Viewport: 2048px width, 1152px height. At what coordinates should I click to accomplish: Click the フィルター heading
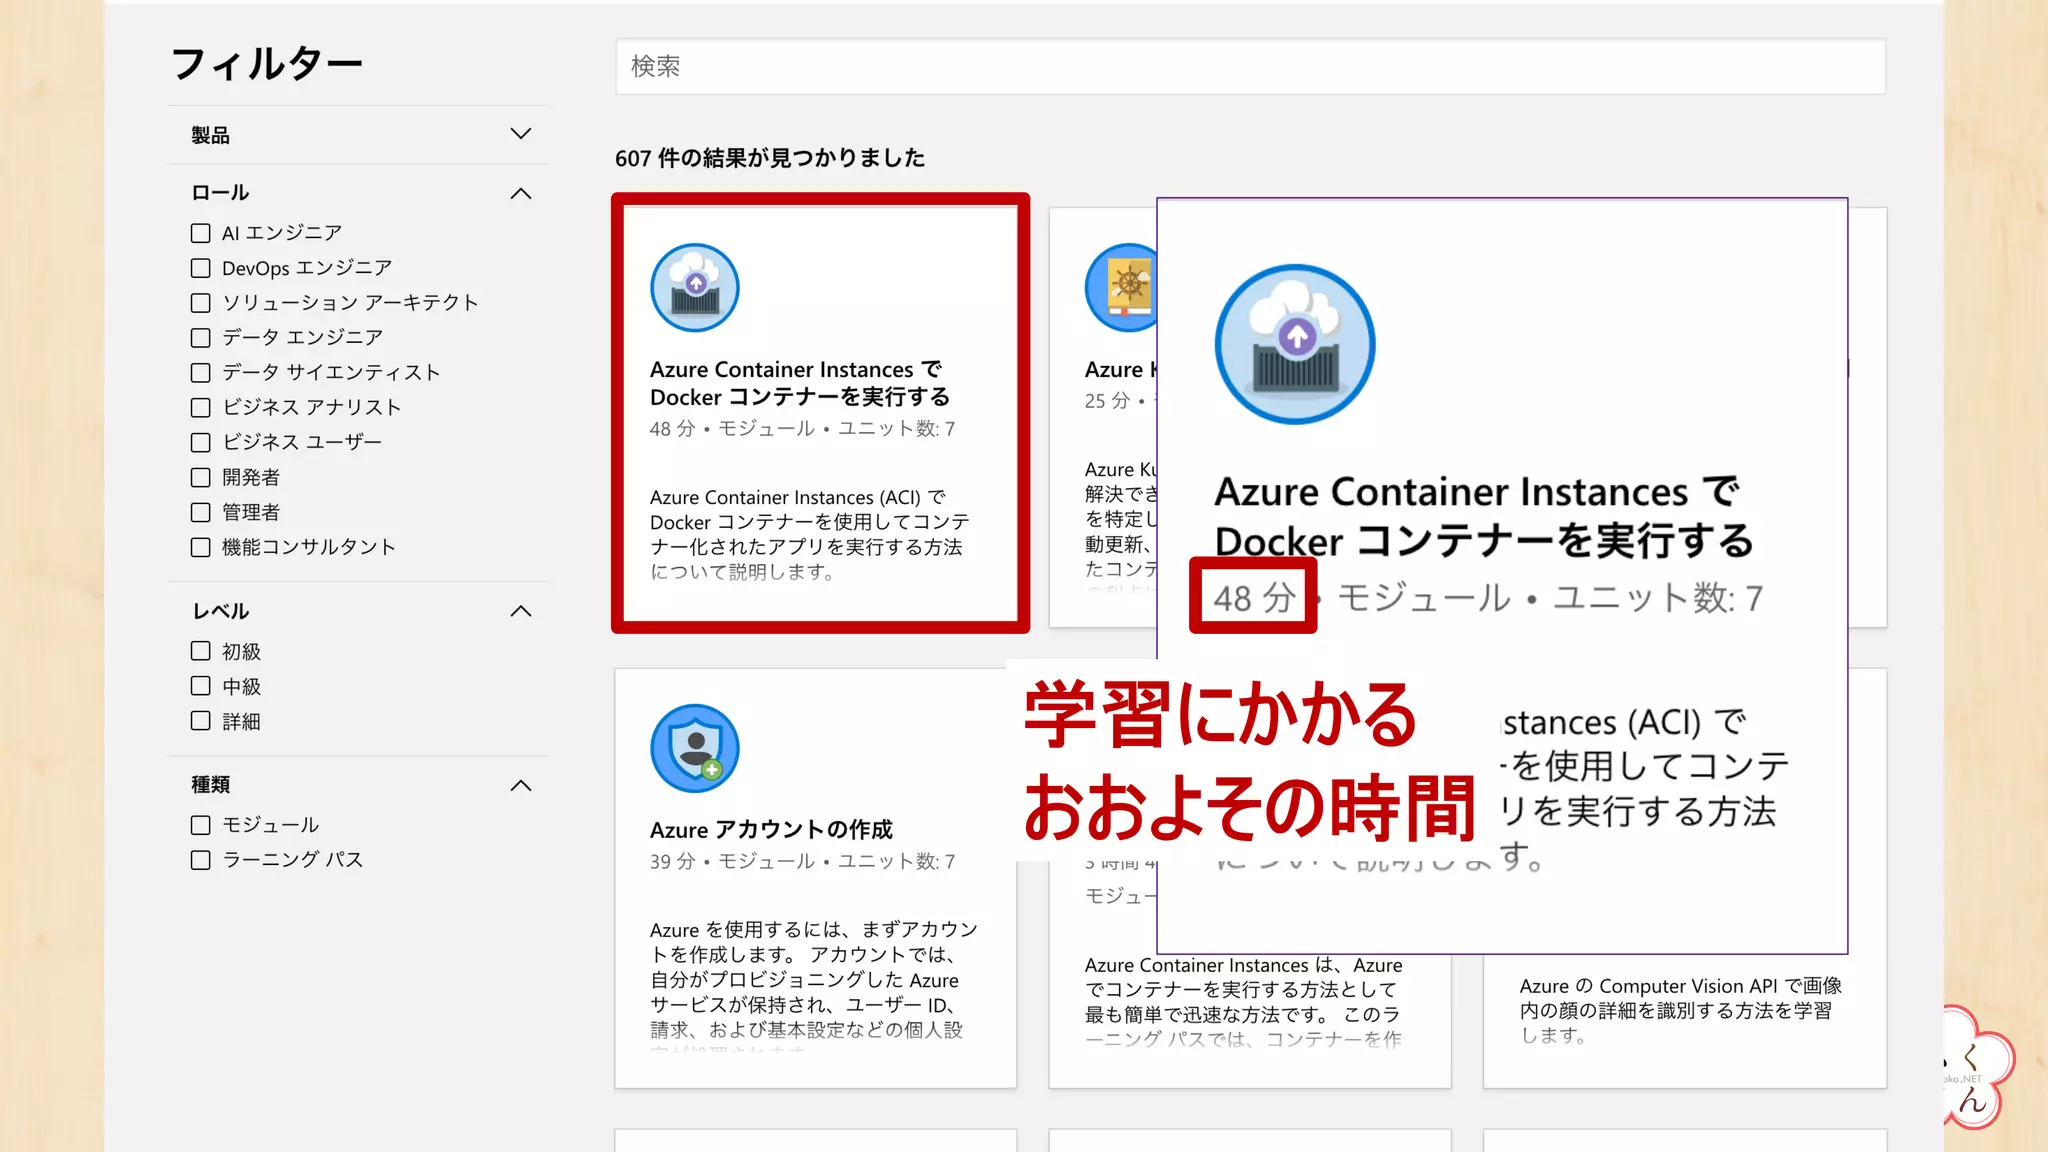(x=267, y=64)
